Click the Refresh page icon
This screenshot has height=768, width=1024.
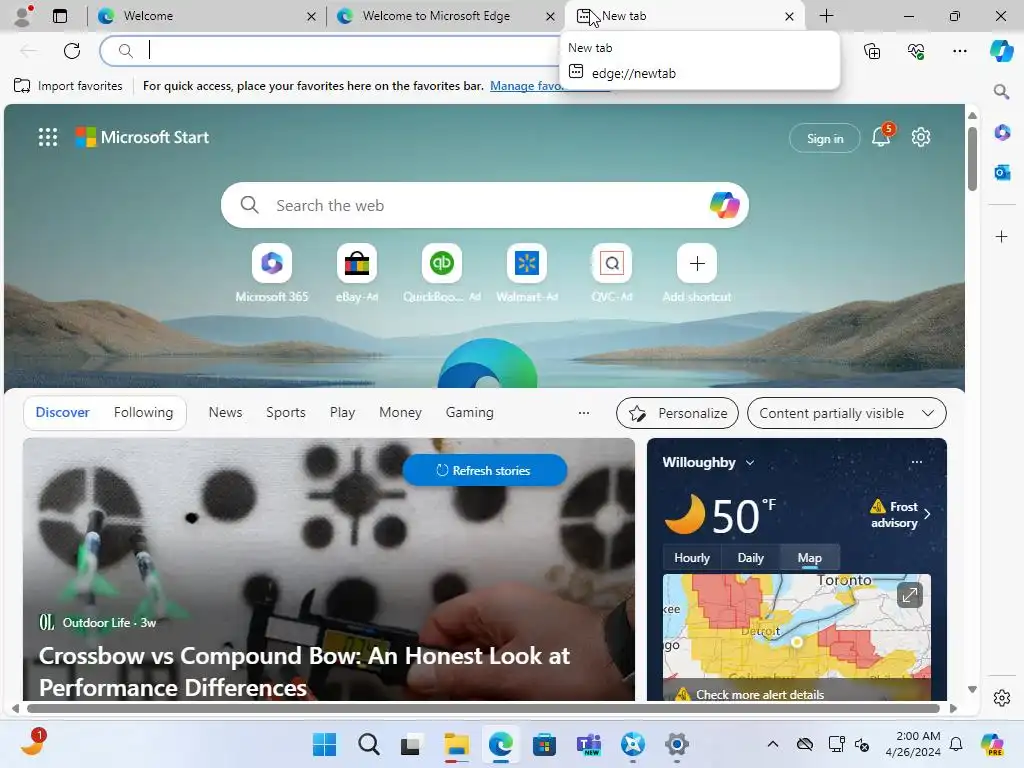72,50
